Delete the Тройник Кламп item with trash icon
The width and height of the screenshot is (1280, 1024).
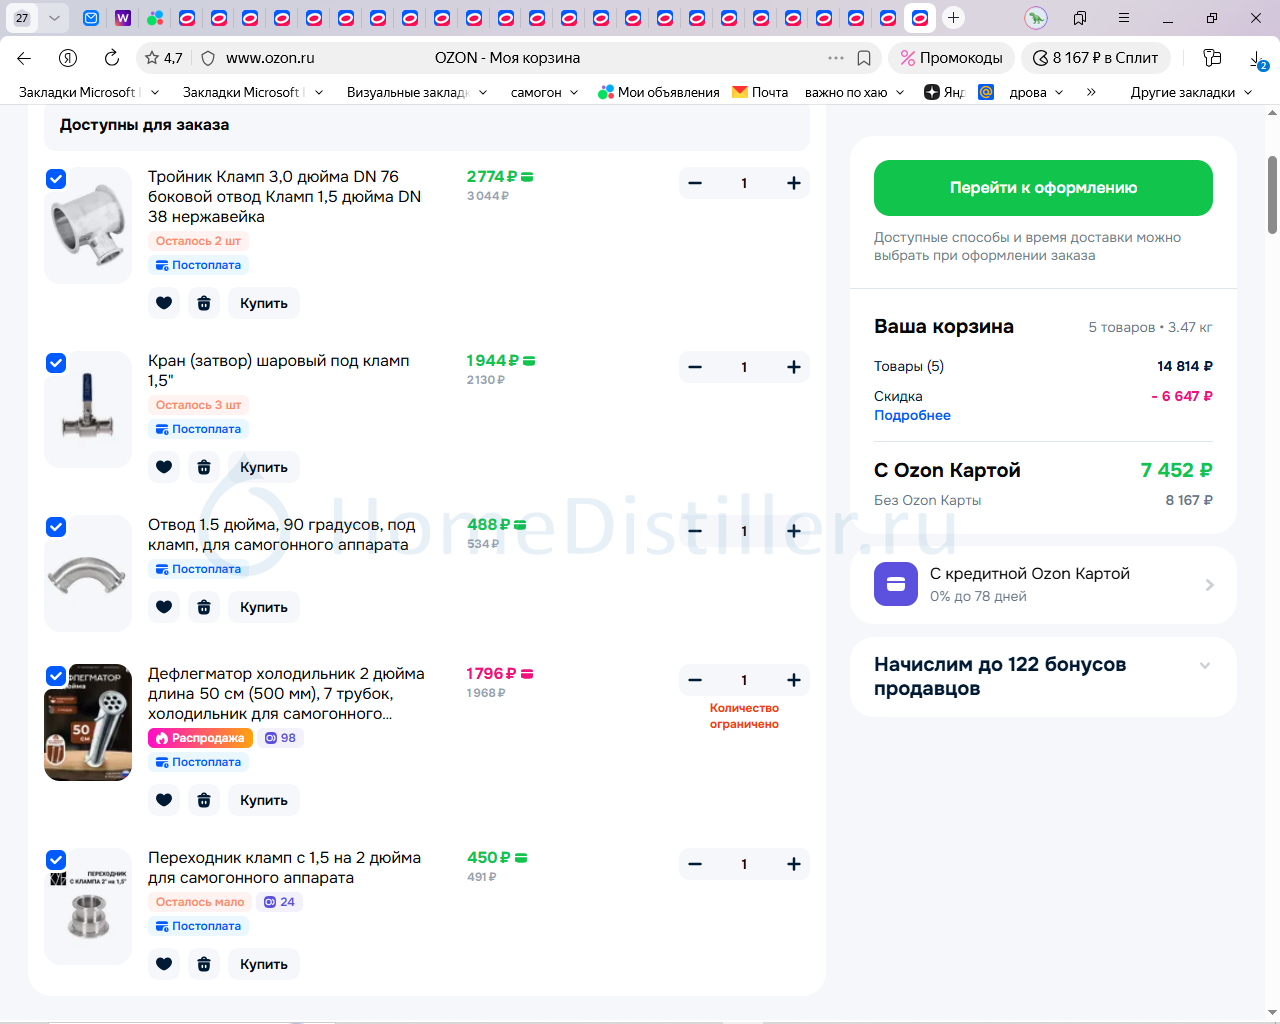point(204,303)
